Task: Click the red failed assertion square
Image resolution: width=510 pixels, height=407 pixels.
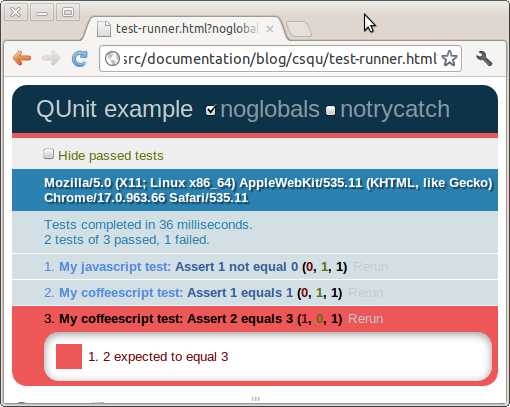Action: tap(69, 356)
